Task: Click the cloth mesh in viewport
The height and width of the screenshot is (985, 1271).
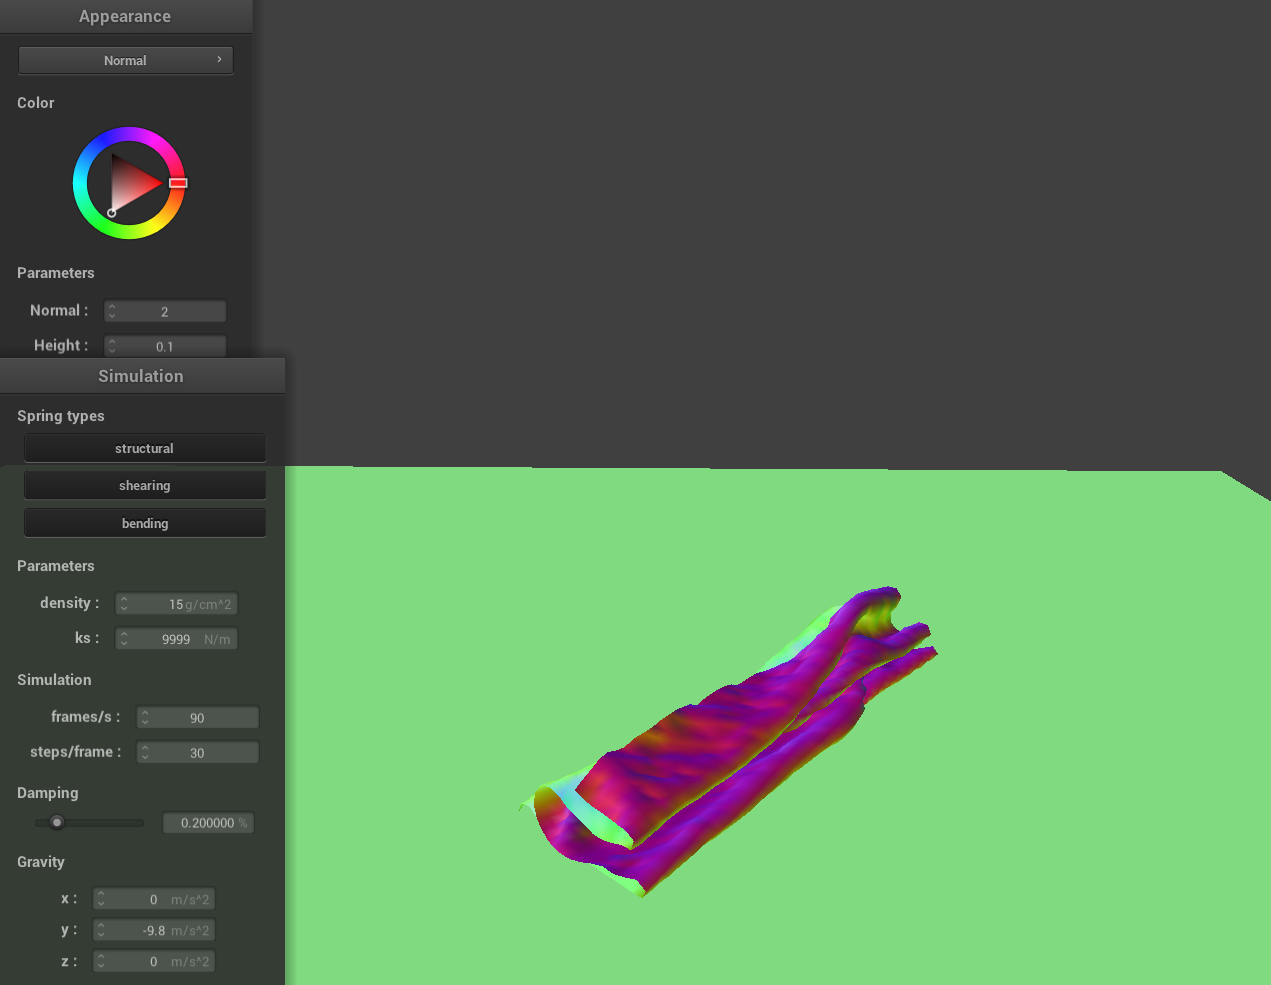Action: pos(730,740)
